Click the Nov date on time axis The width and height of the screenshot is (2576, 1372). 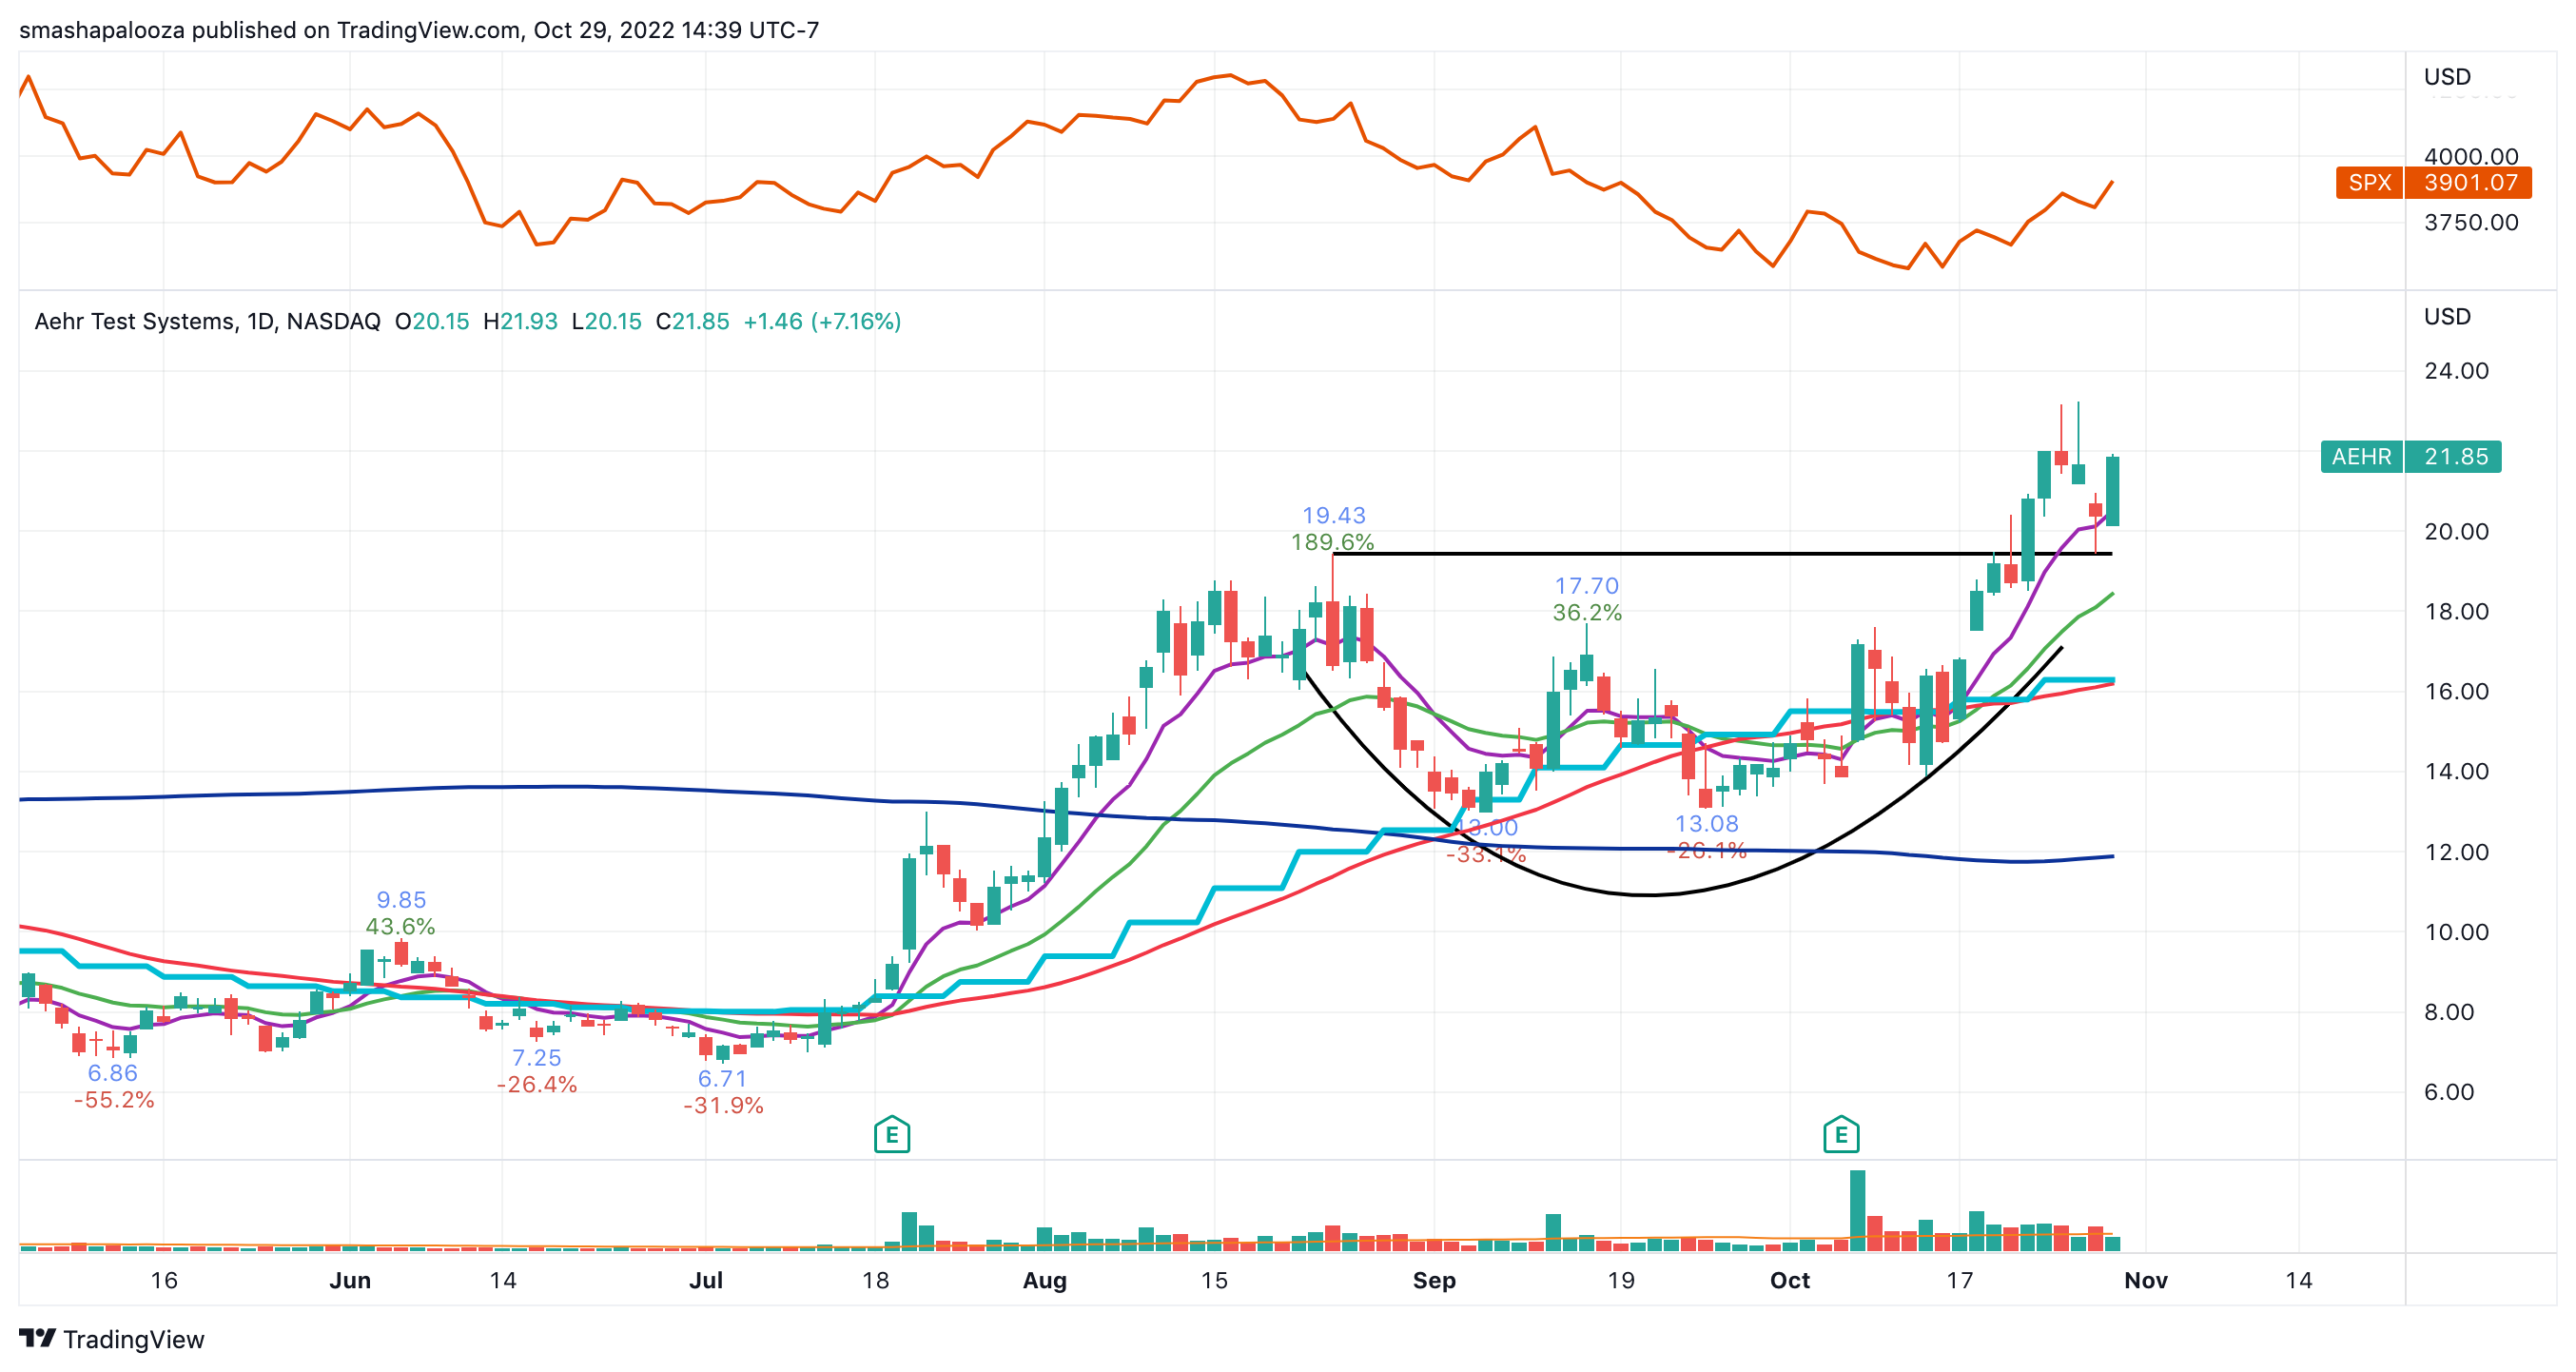pyautogui.click(x=2145, y=1280)
